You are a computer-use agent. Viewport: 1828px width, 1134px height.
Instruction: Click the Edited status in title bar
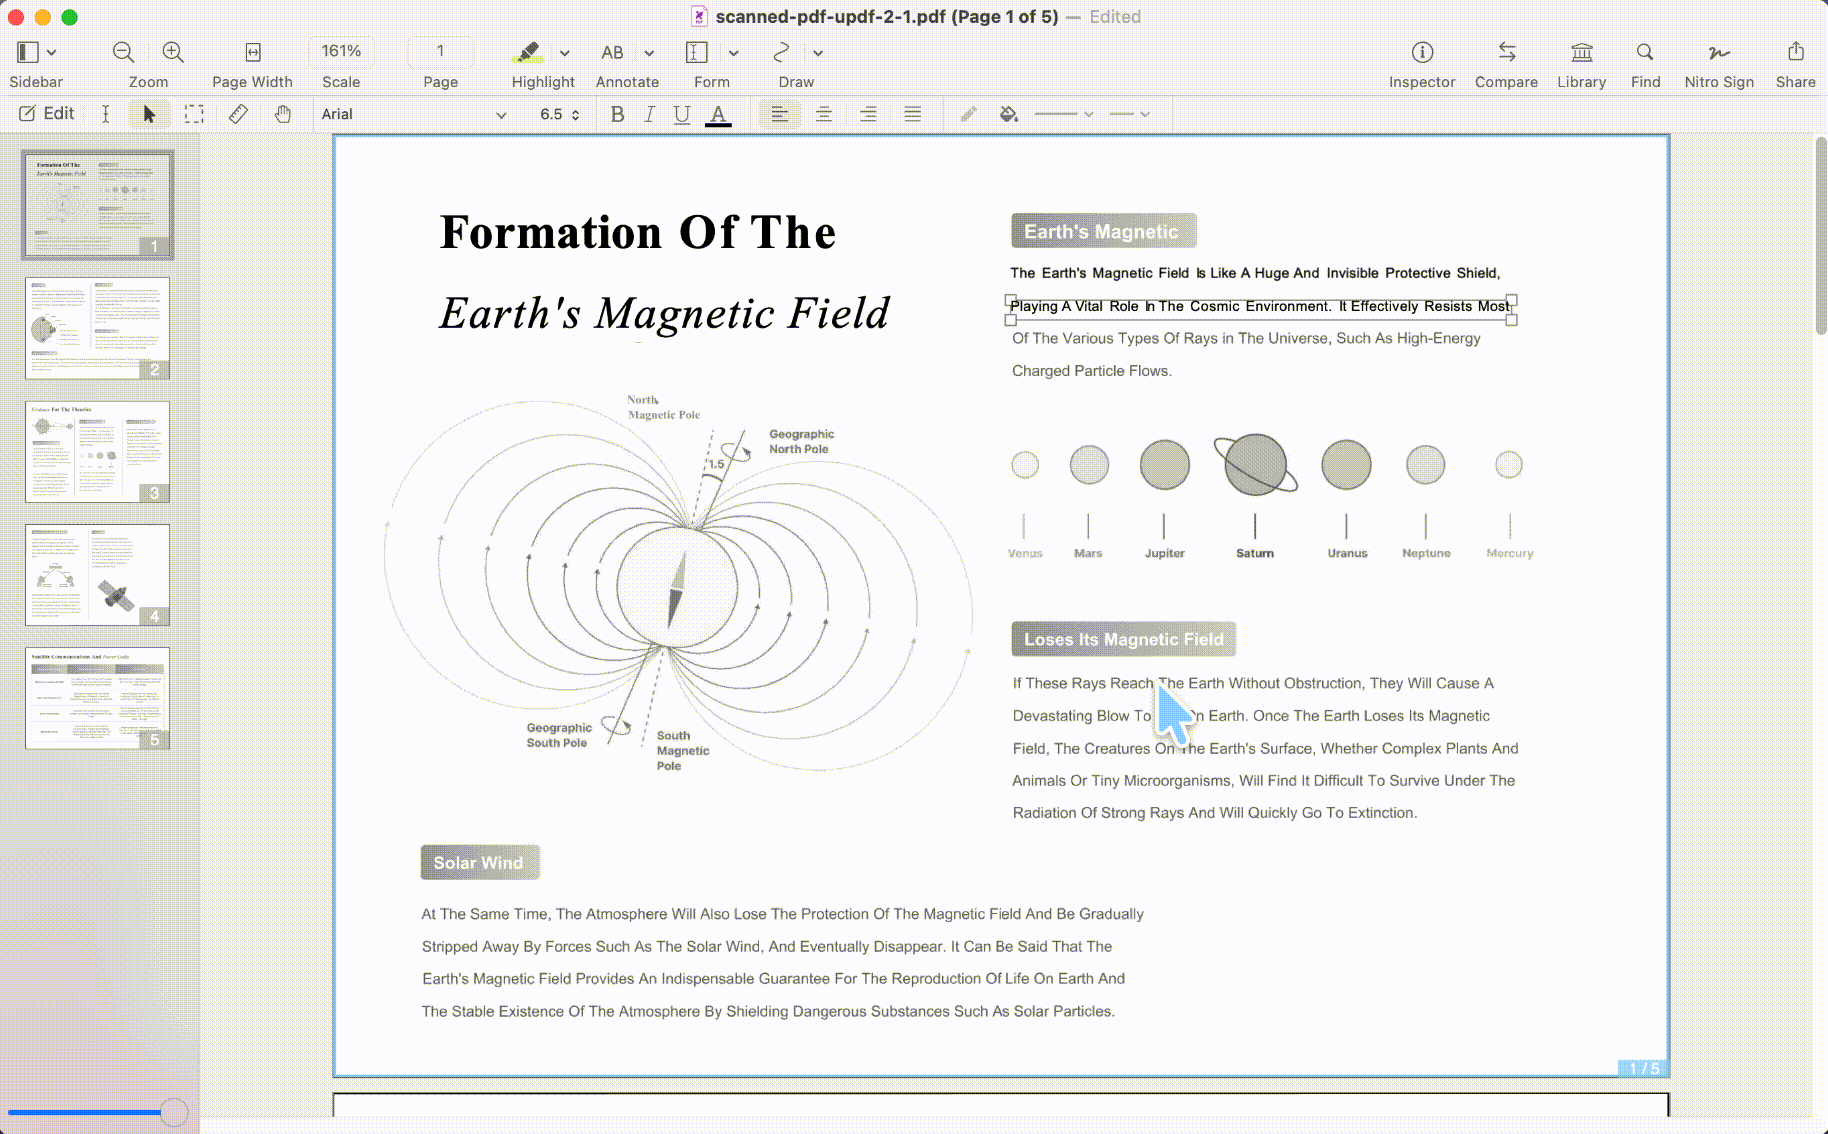tap(1115, 17)
